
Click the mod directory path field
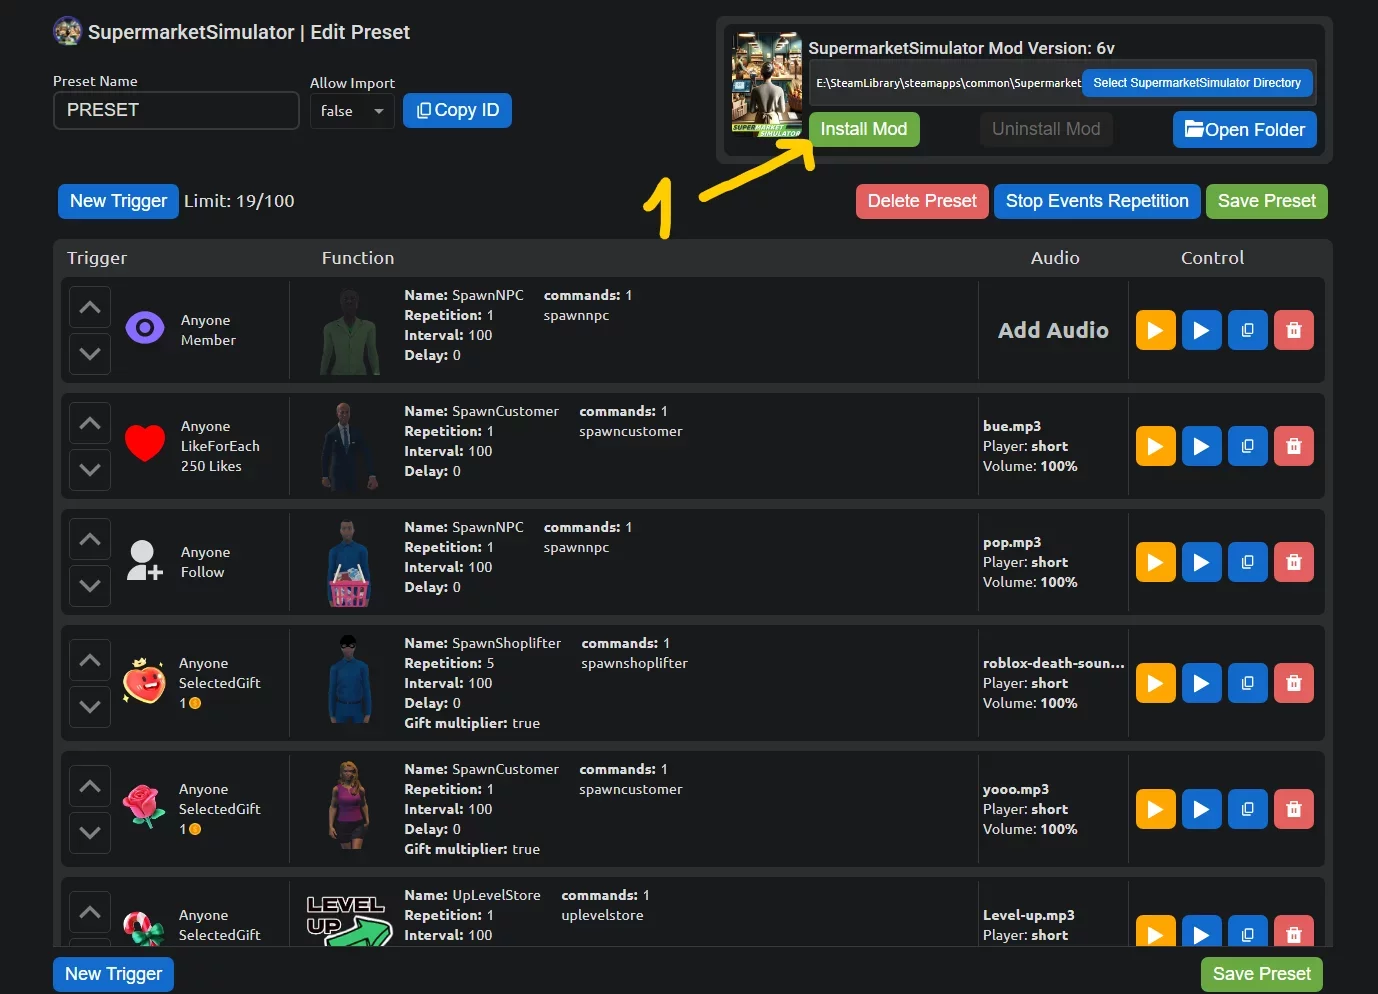[946, 83]
